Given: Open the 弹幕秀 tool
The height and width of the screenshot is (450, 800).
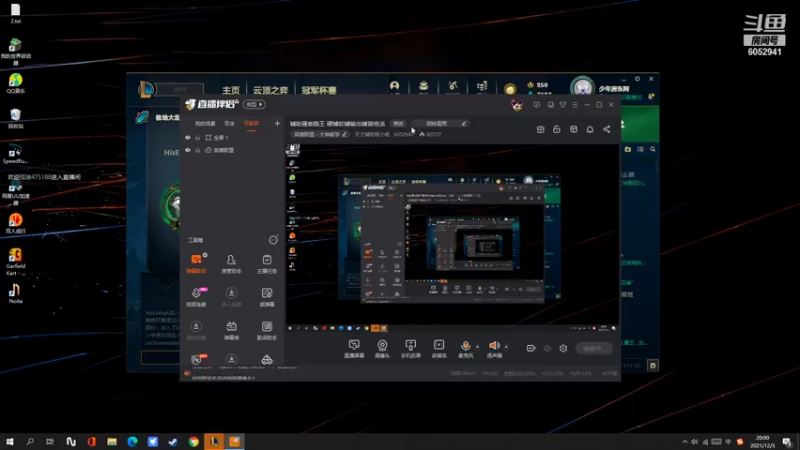Looking at the screenshot, I should [231, 330].
